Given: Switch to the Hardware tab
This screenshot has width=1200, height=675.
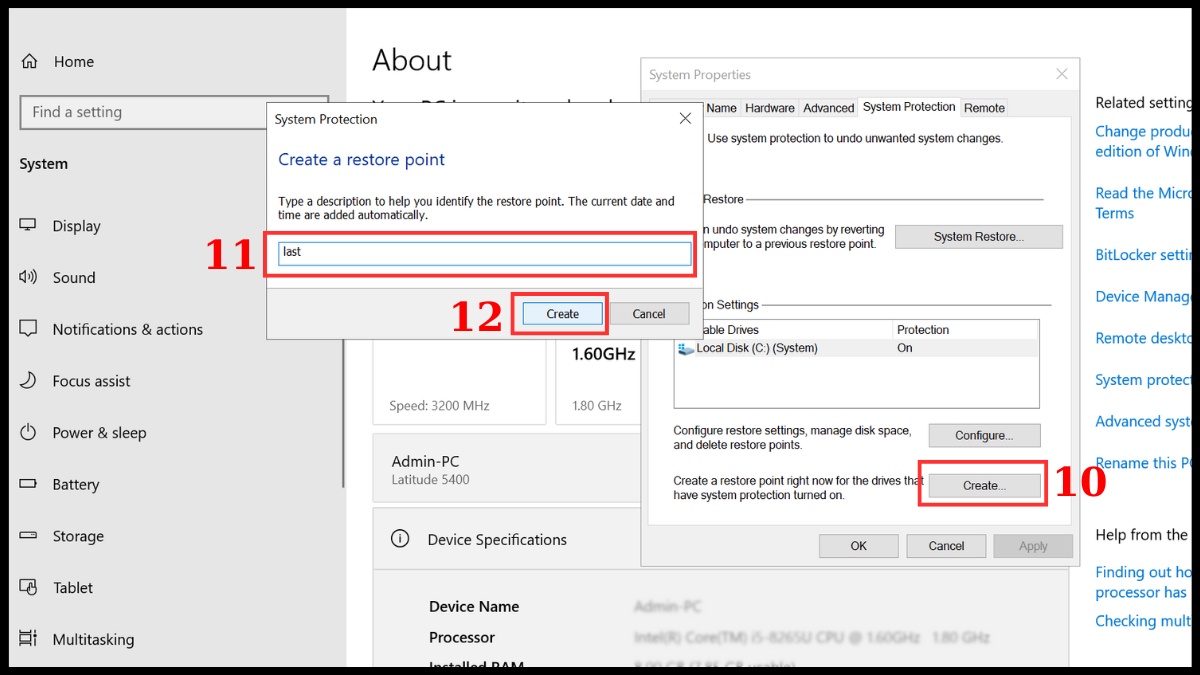Looking at the screenshot, I should click(770, 108).
